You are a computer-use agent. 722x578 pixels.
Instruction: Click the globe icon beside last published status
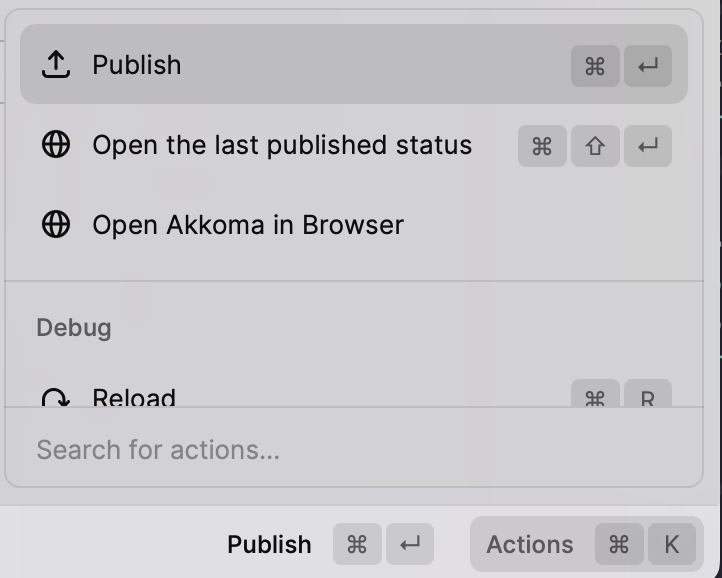click(x=56, y=145)
